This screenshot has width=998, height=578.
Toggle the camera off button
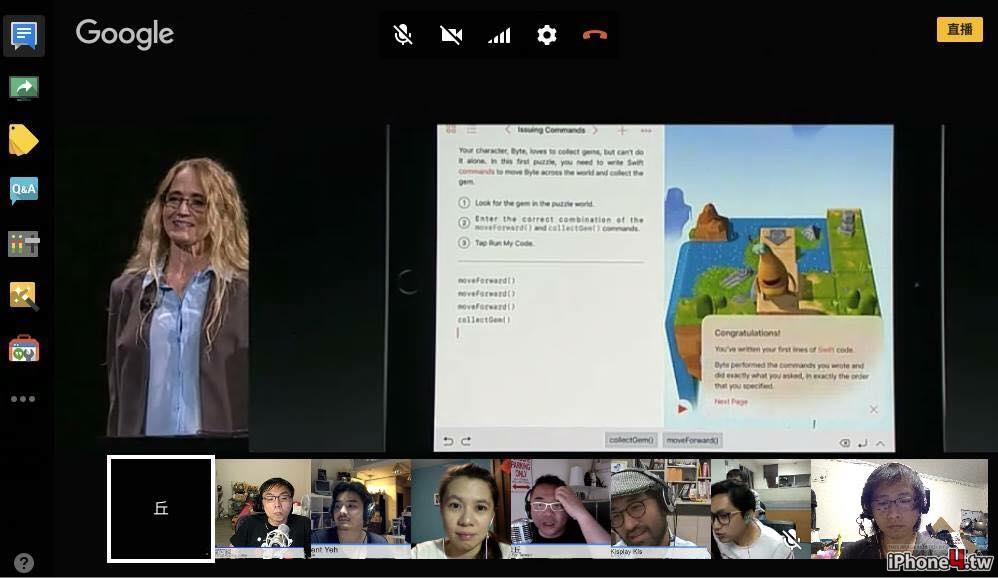[x=451, y=34]
